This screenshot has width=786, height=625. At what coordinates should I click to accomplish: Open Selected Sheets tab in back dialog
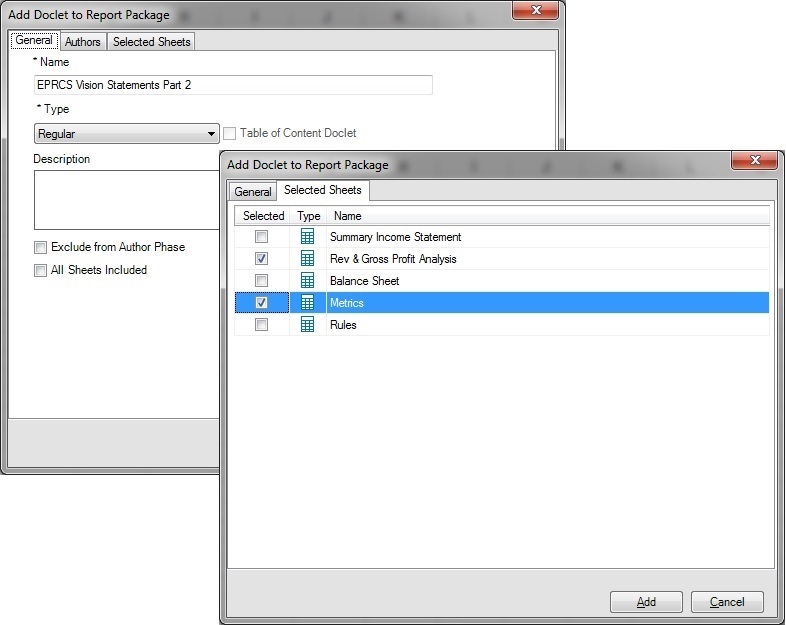coord(151,42)
